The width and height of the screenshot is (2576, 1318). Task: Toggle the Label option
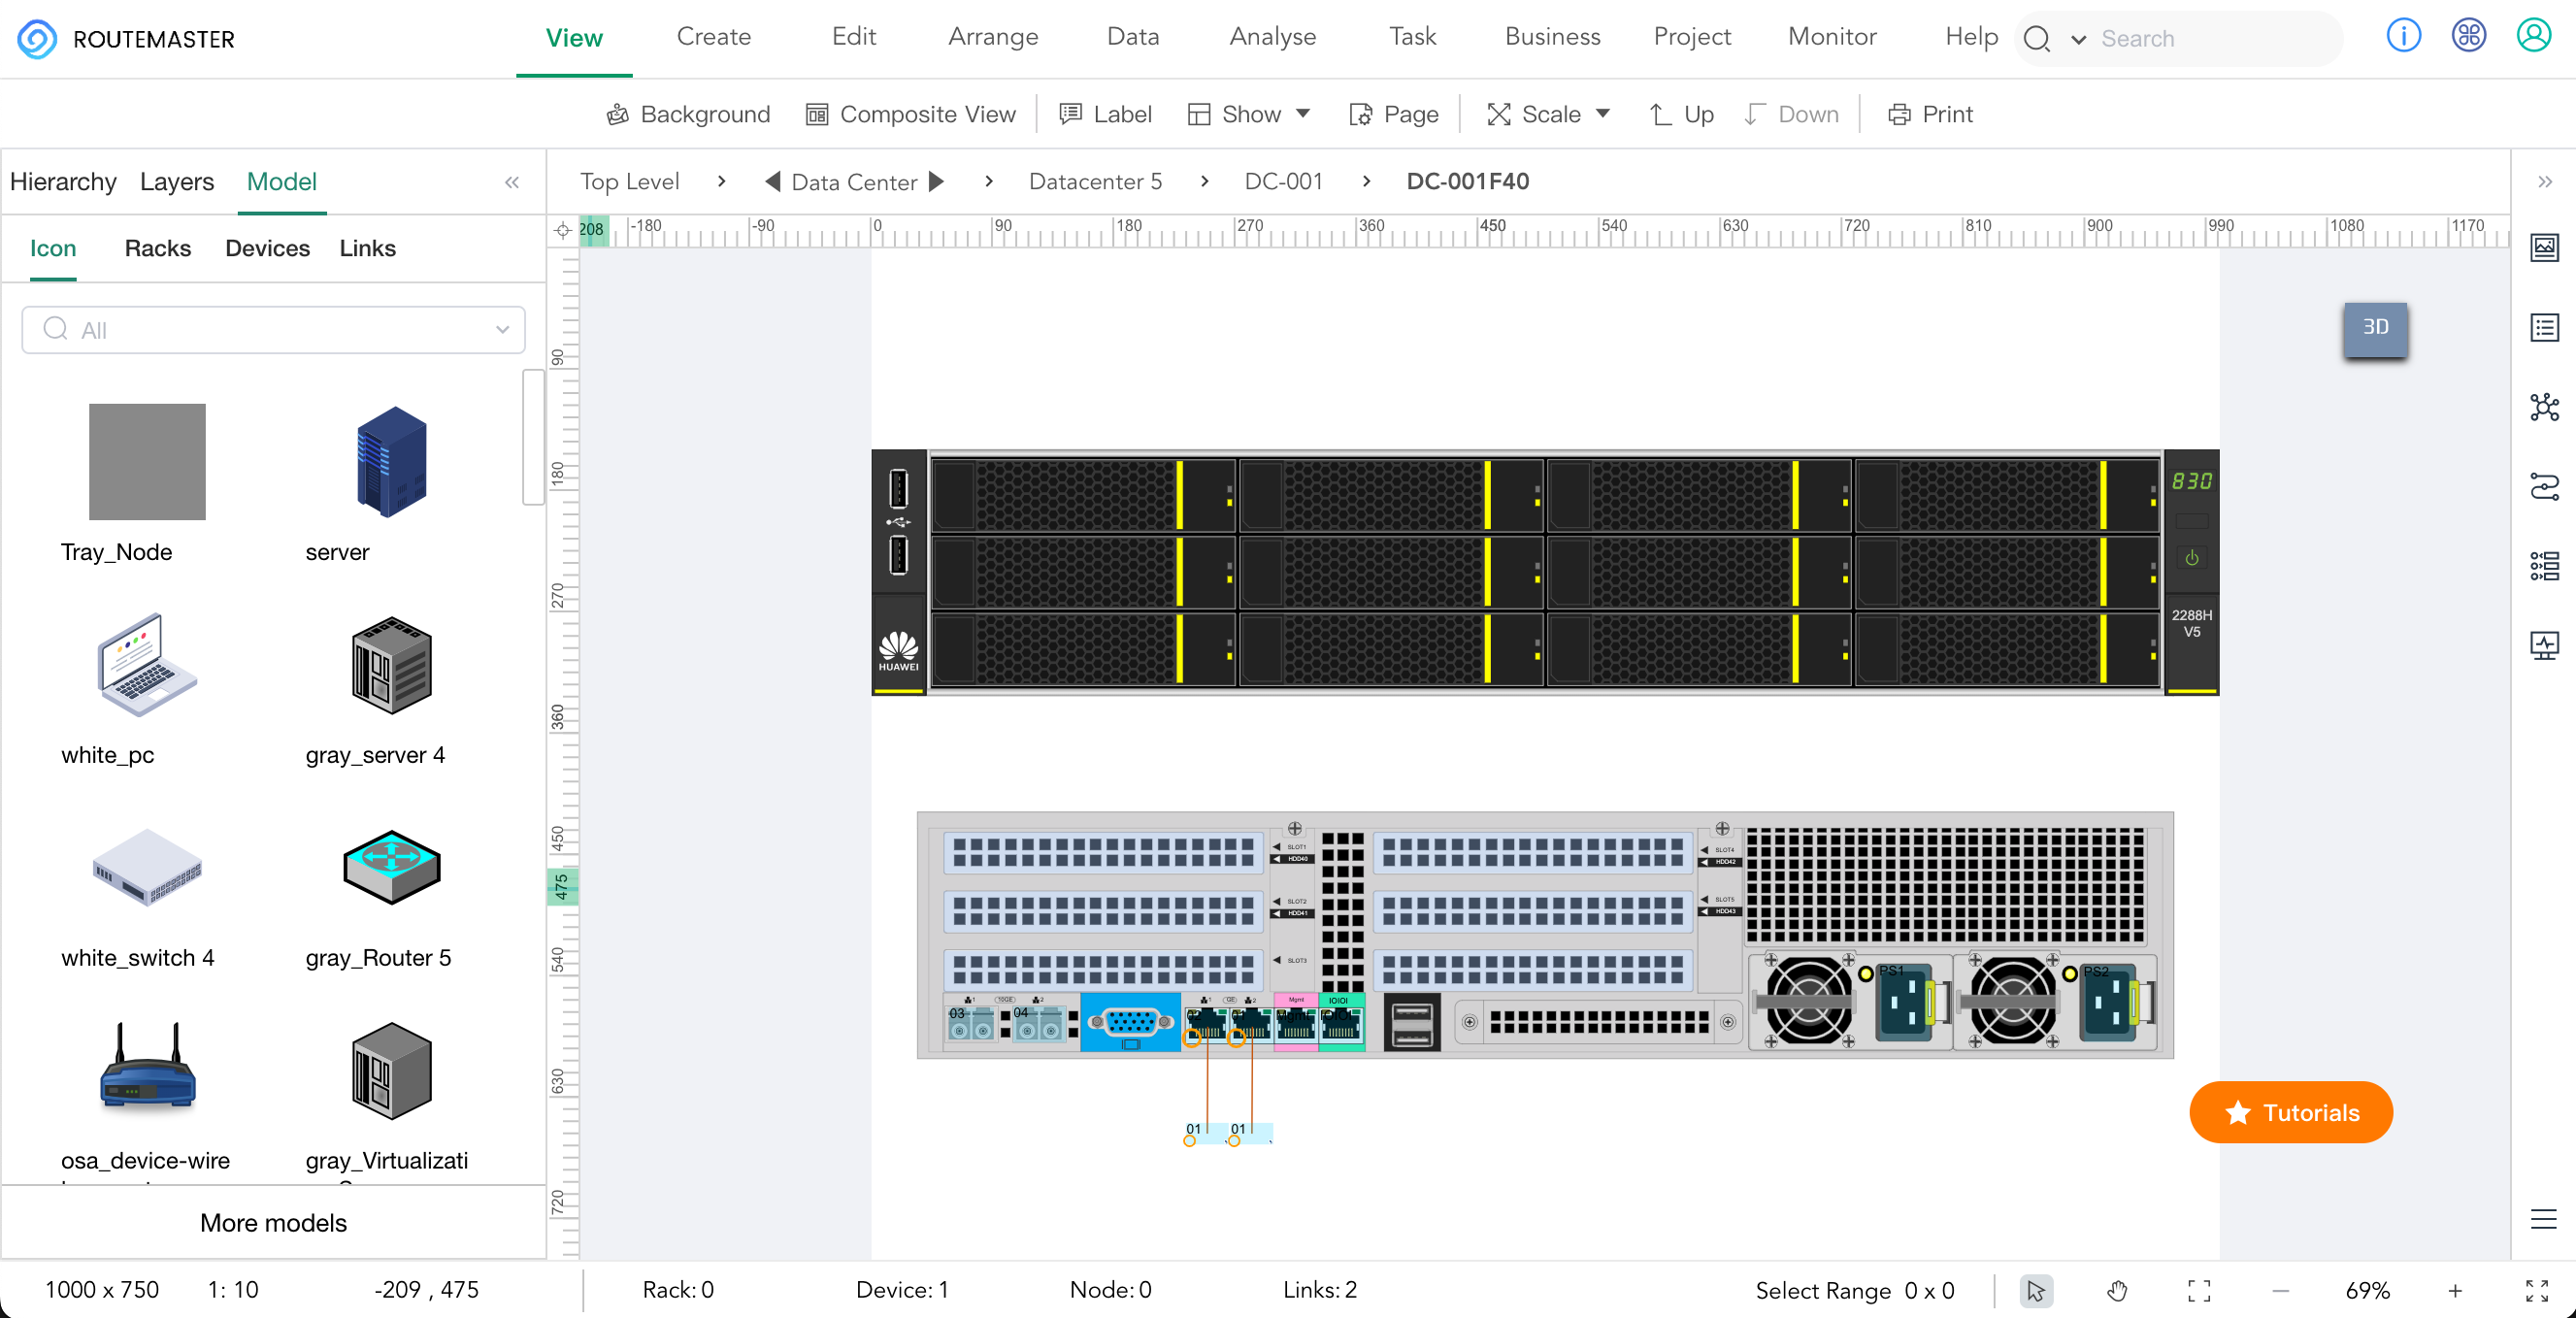(1105, 114)
